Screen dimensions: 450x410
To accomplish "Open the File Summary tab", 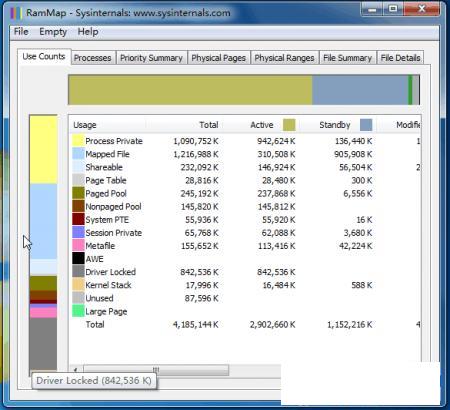I will (x=347, y=58).
